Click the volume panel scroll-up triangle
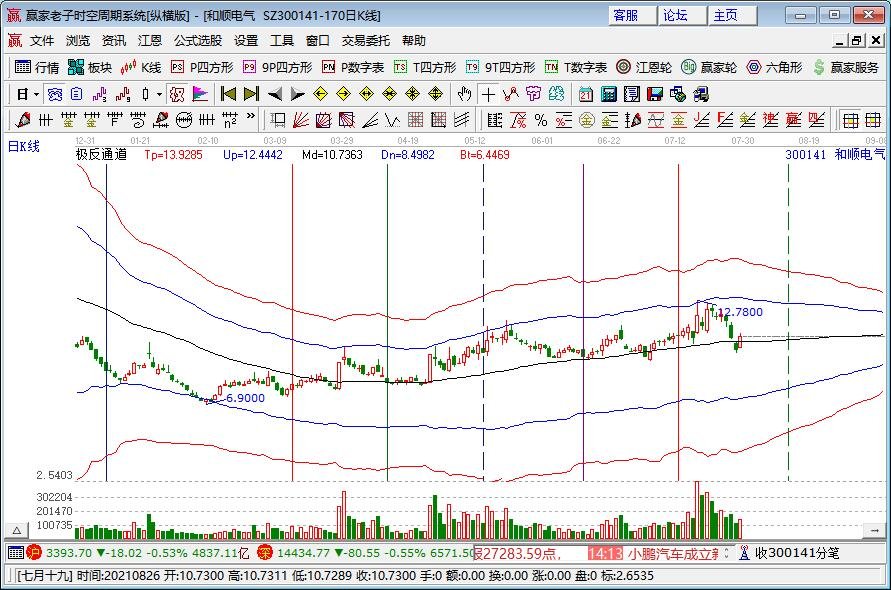 pos(16,529)
